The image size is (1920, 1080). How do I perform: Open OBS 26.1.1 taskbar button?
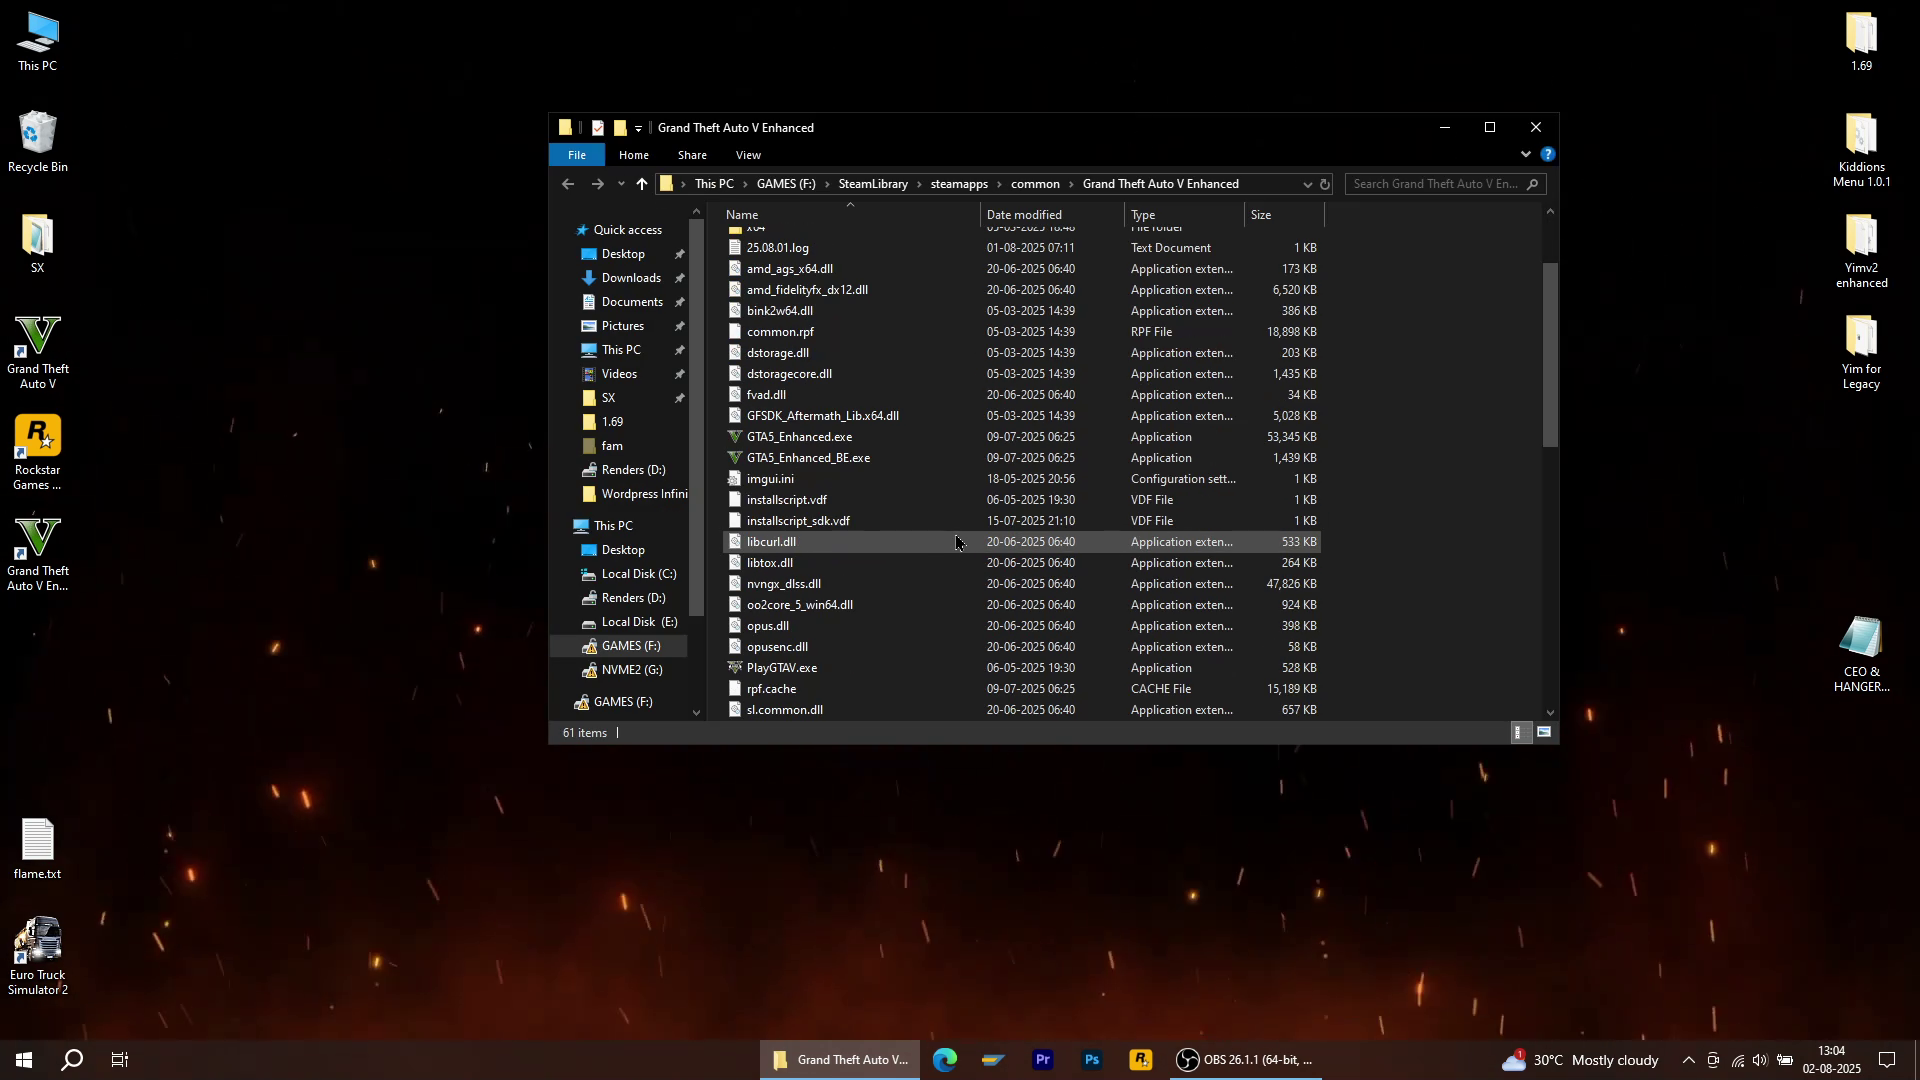pos(1246,1060)
